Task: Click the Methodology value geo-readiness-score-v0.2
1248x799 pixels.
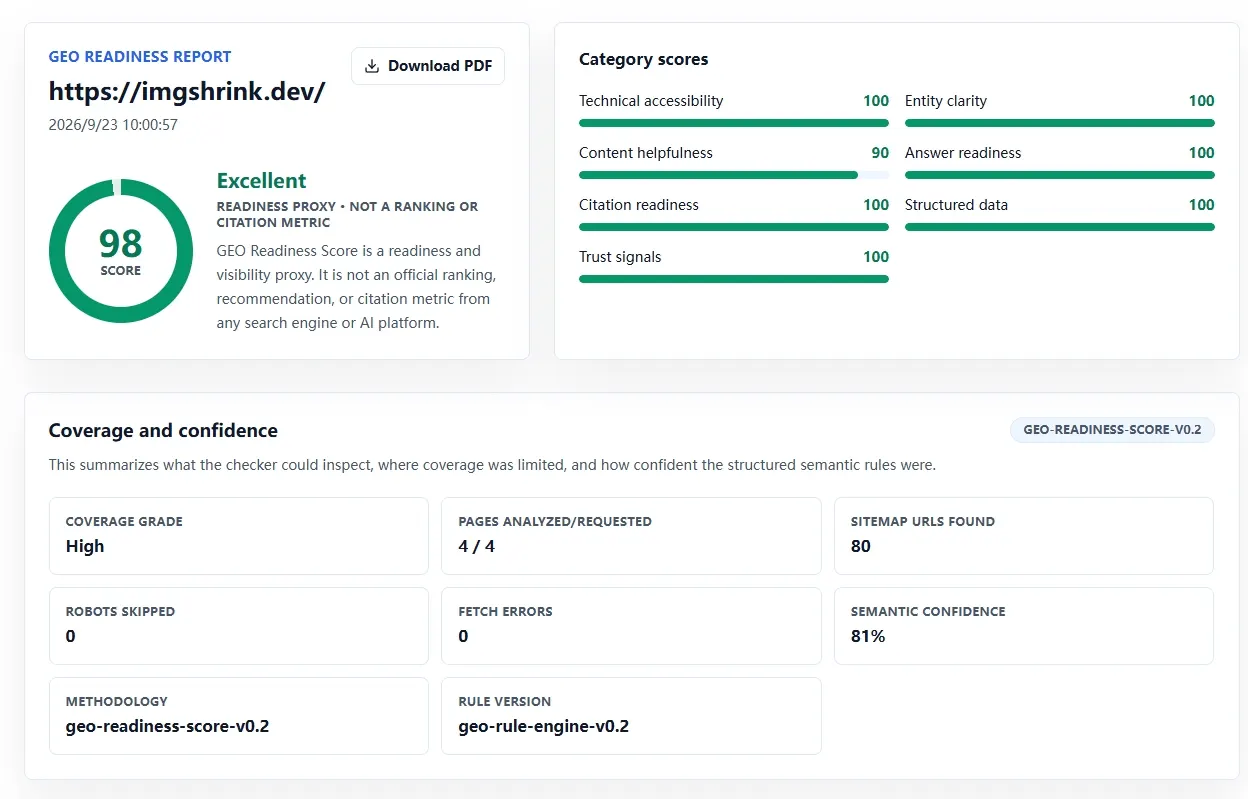Action: (168, 726)
